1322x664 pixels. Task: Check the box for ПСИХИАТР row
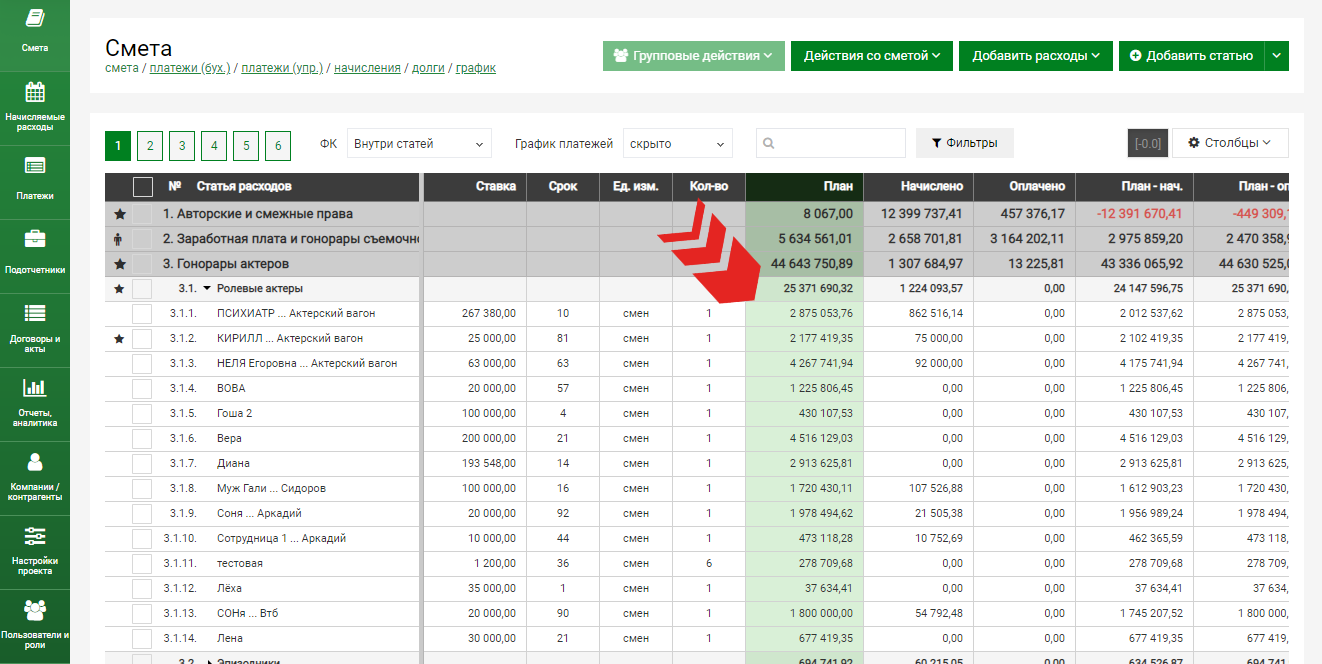click(x=142, y=314)
